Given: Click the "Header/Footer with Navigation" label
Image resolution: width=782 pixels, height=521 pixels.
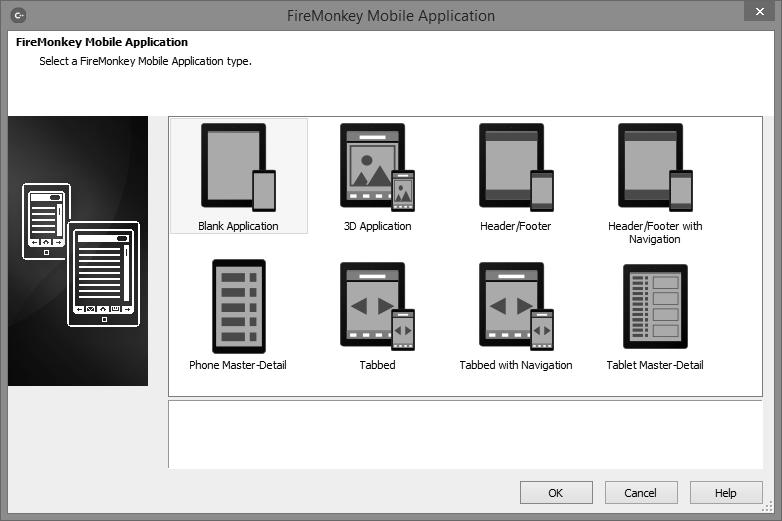Looking at the screenshot, I should click(x=655, y=232).
